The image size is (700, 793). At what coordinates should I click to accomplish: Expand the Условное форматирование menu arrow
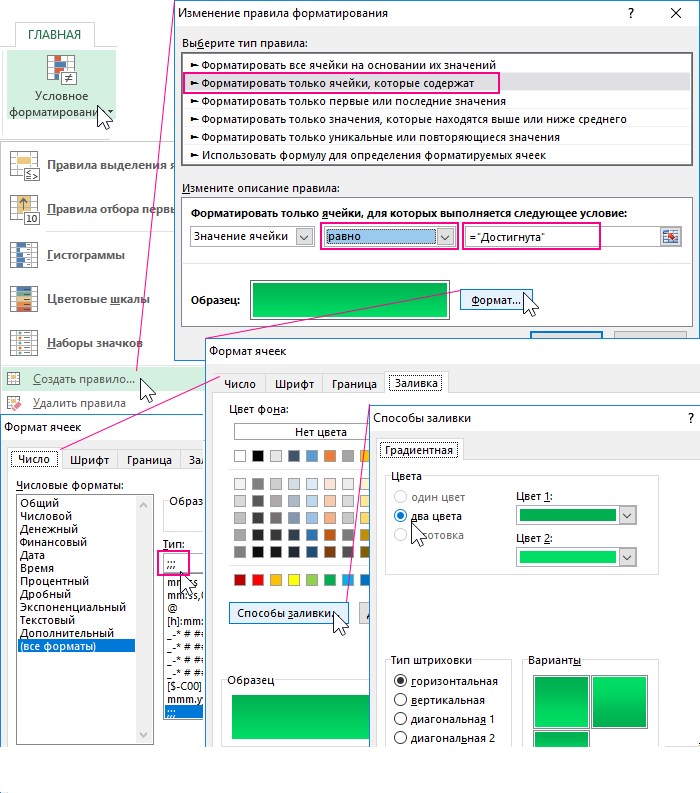[111, 111]
